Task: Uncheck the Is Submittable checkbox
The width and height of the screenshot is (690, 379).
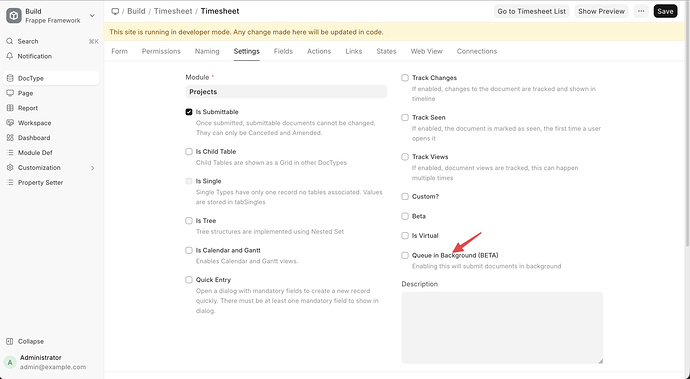Action: [x=189, y=112]
